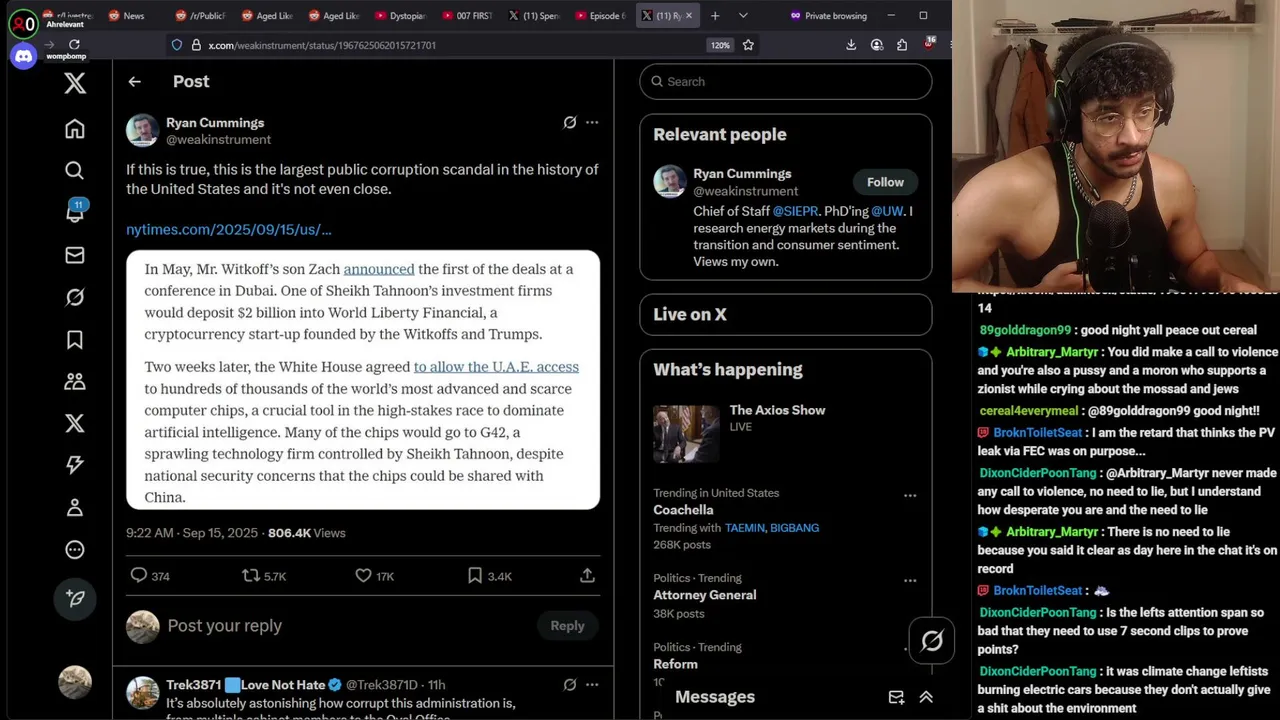Open the Coachella trending topic
This screenshot has width=1280, height=720.
[x=683, y=510]
